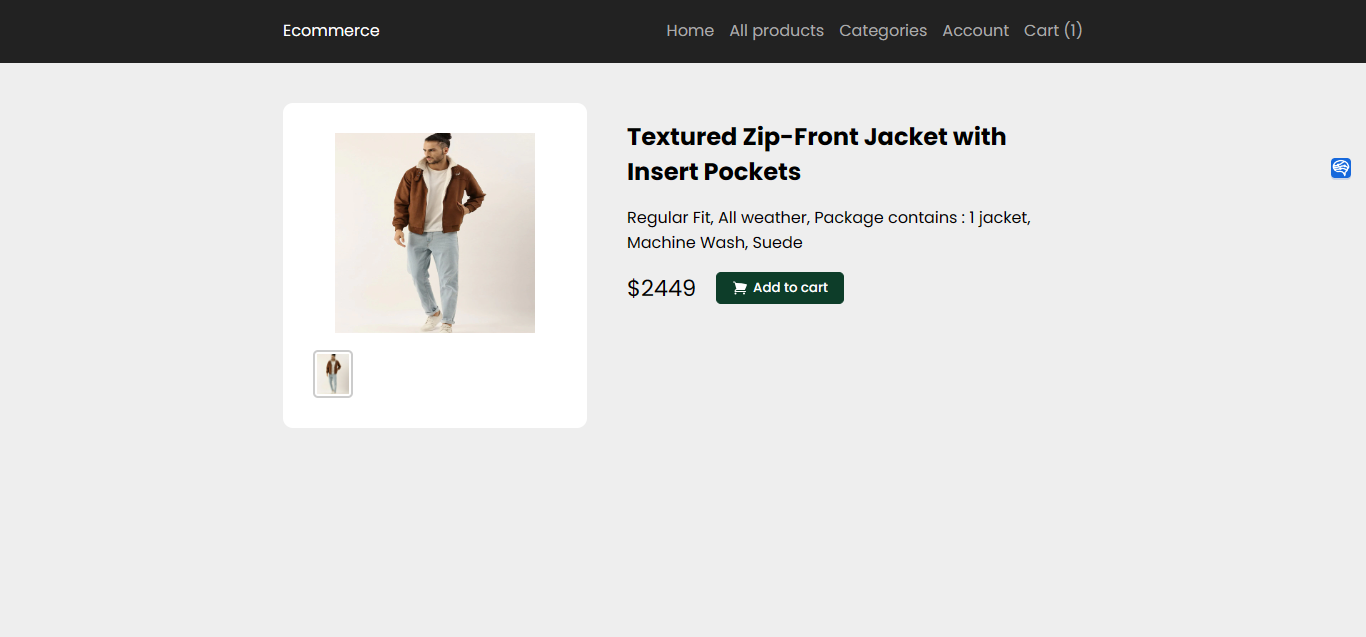Open Cart (1) from the navigation bar
1366x637 pixels.
coord(1052,30)
